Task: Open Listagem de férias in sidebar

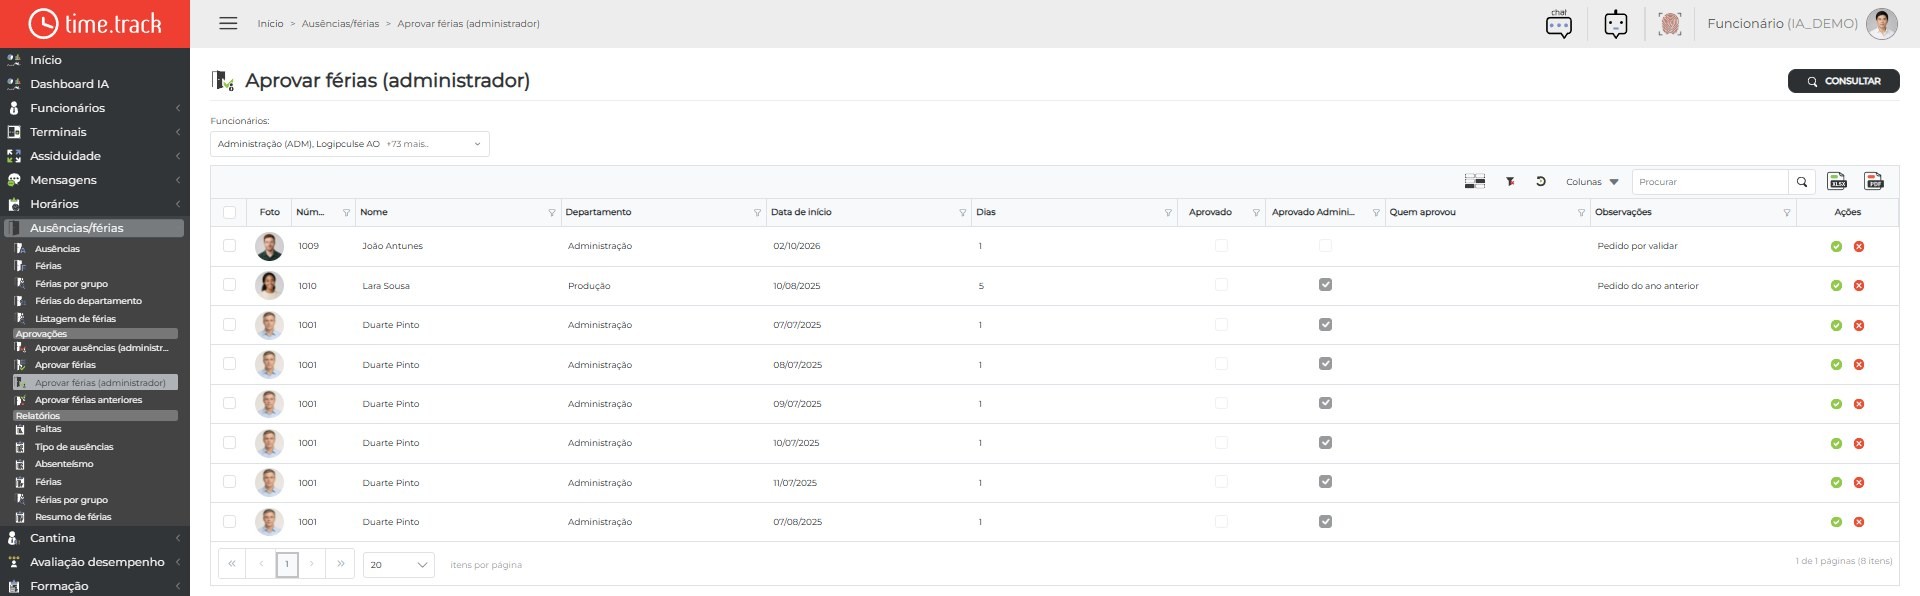Action: (75, 319)
